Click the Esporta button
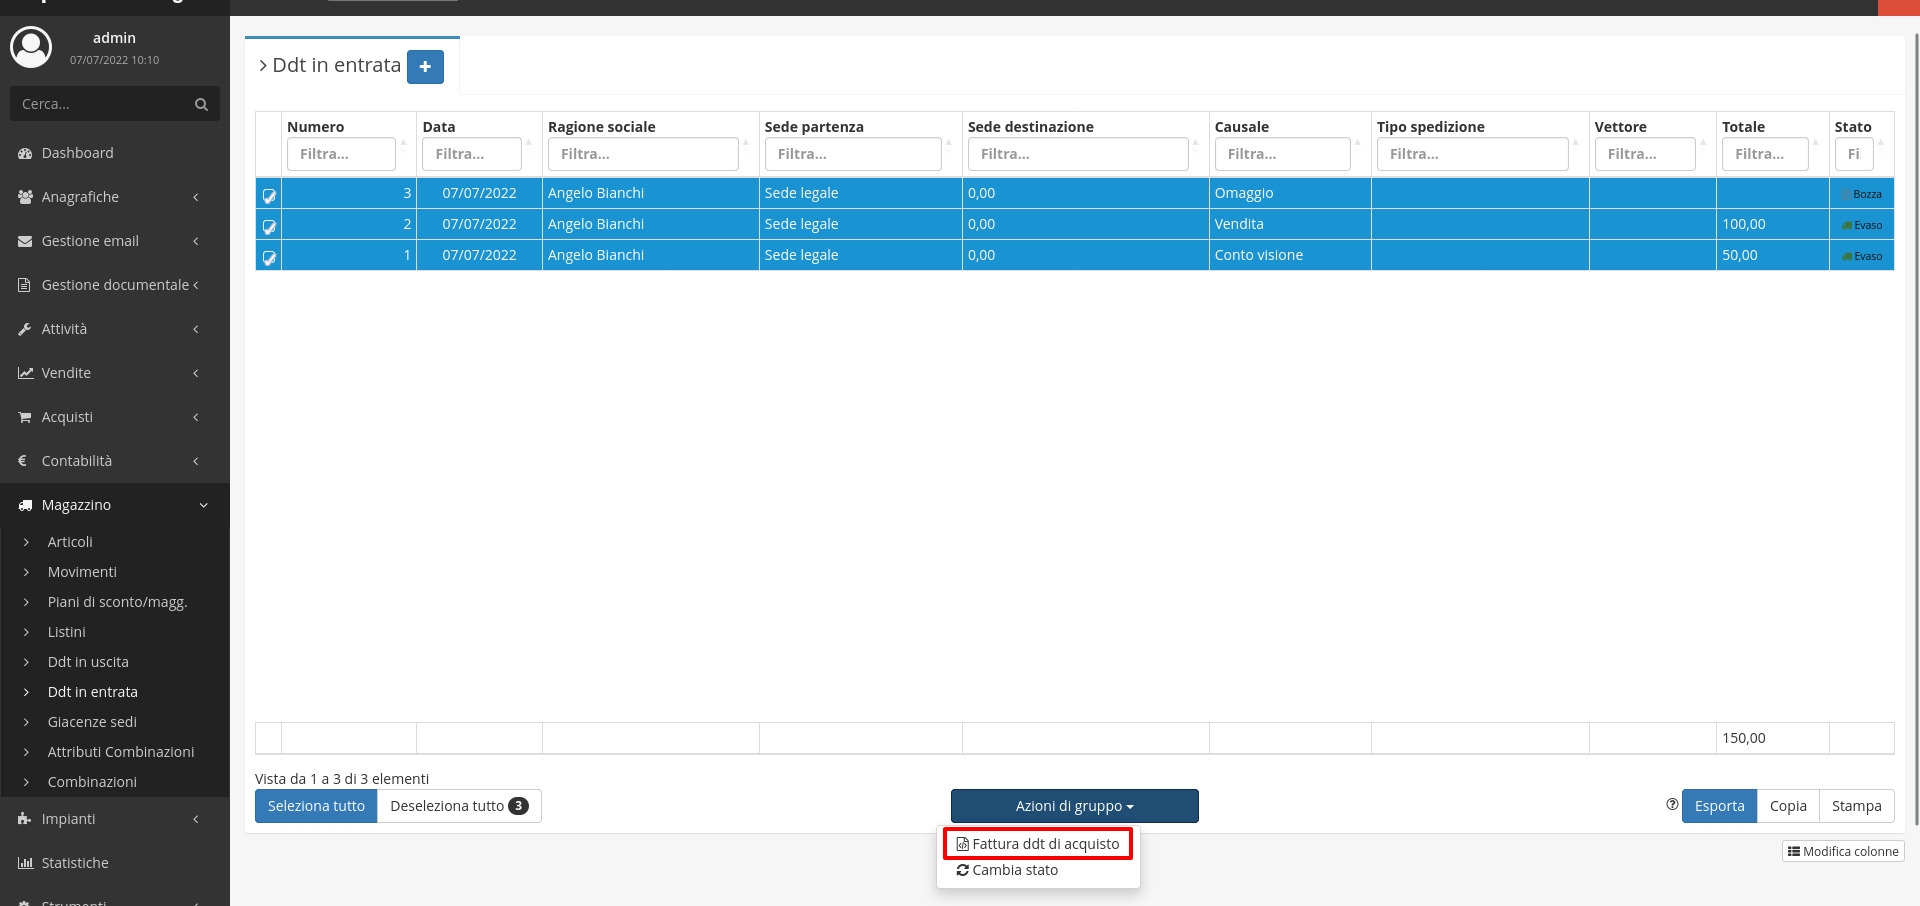The width and height of the screenshot is (1920, 906). tap(1719, 806)
